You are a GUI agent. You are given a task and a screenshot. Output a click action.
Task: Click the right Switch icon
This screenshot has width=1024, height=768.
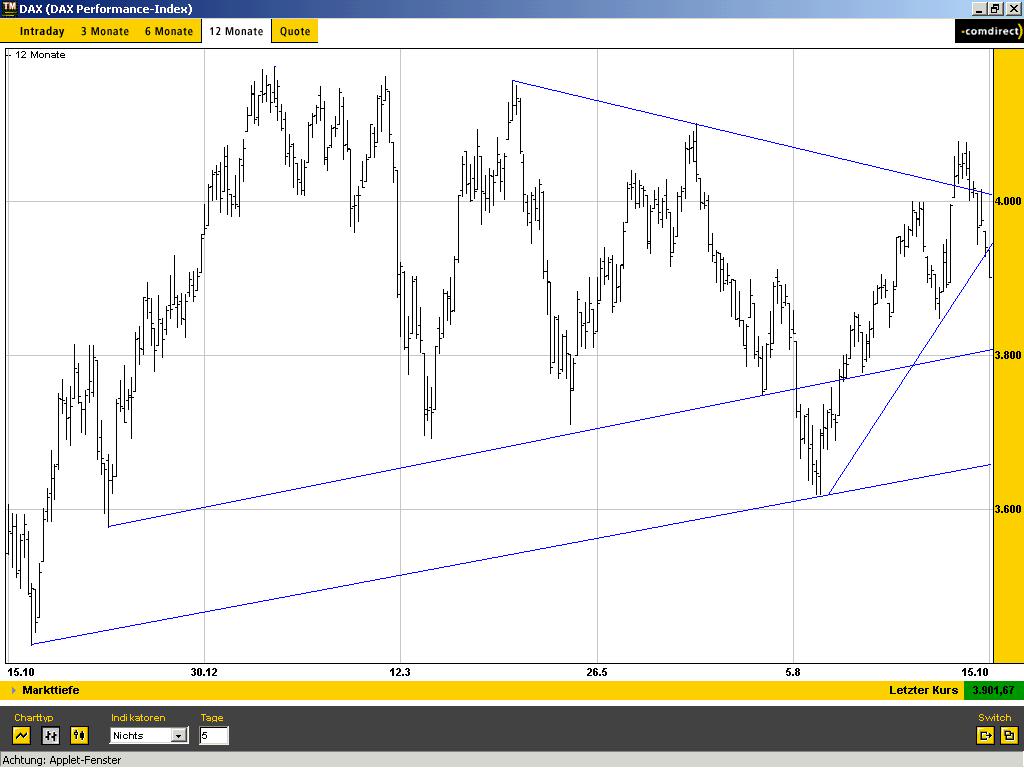pyautogui.click(x=1008, y=735)
